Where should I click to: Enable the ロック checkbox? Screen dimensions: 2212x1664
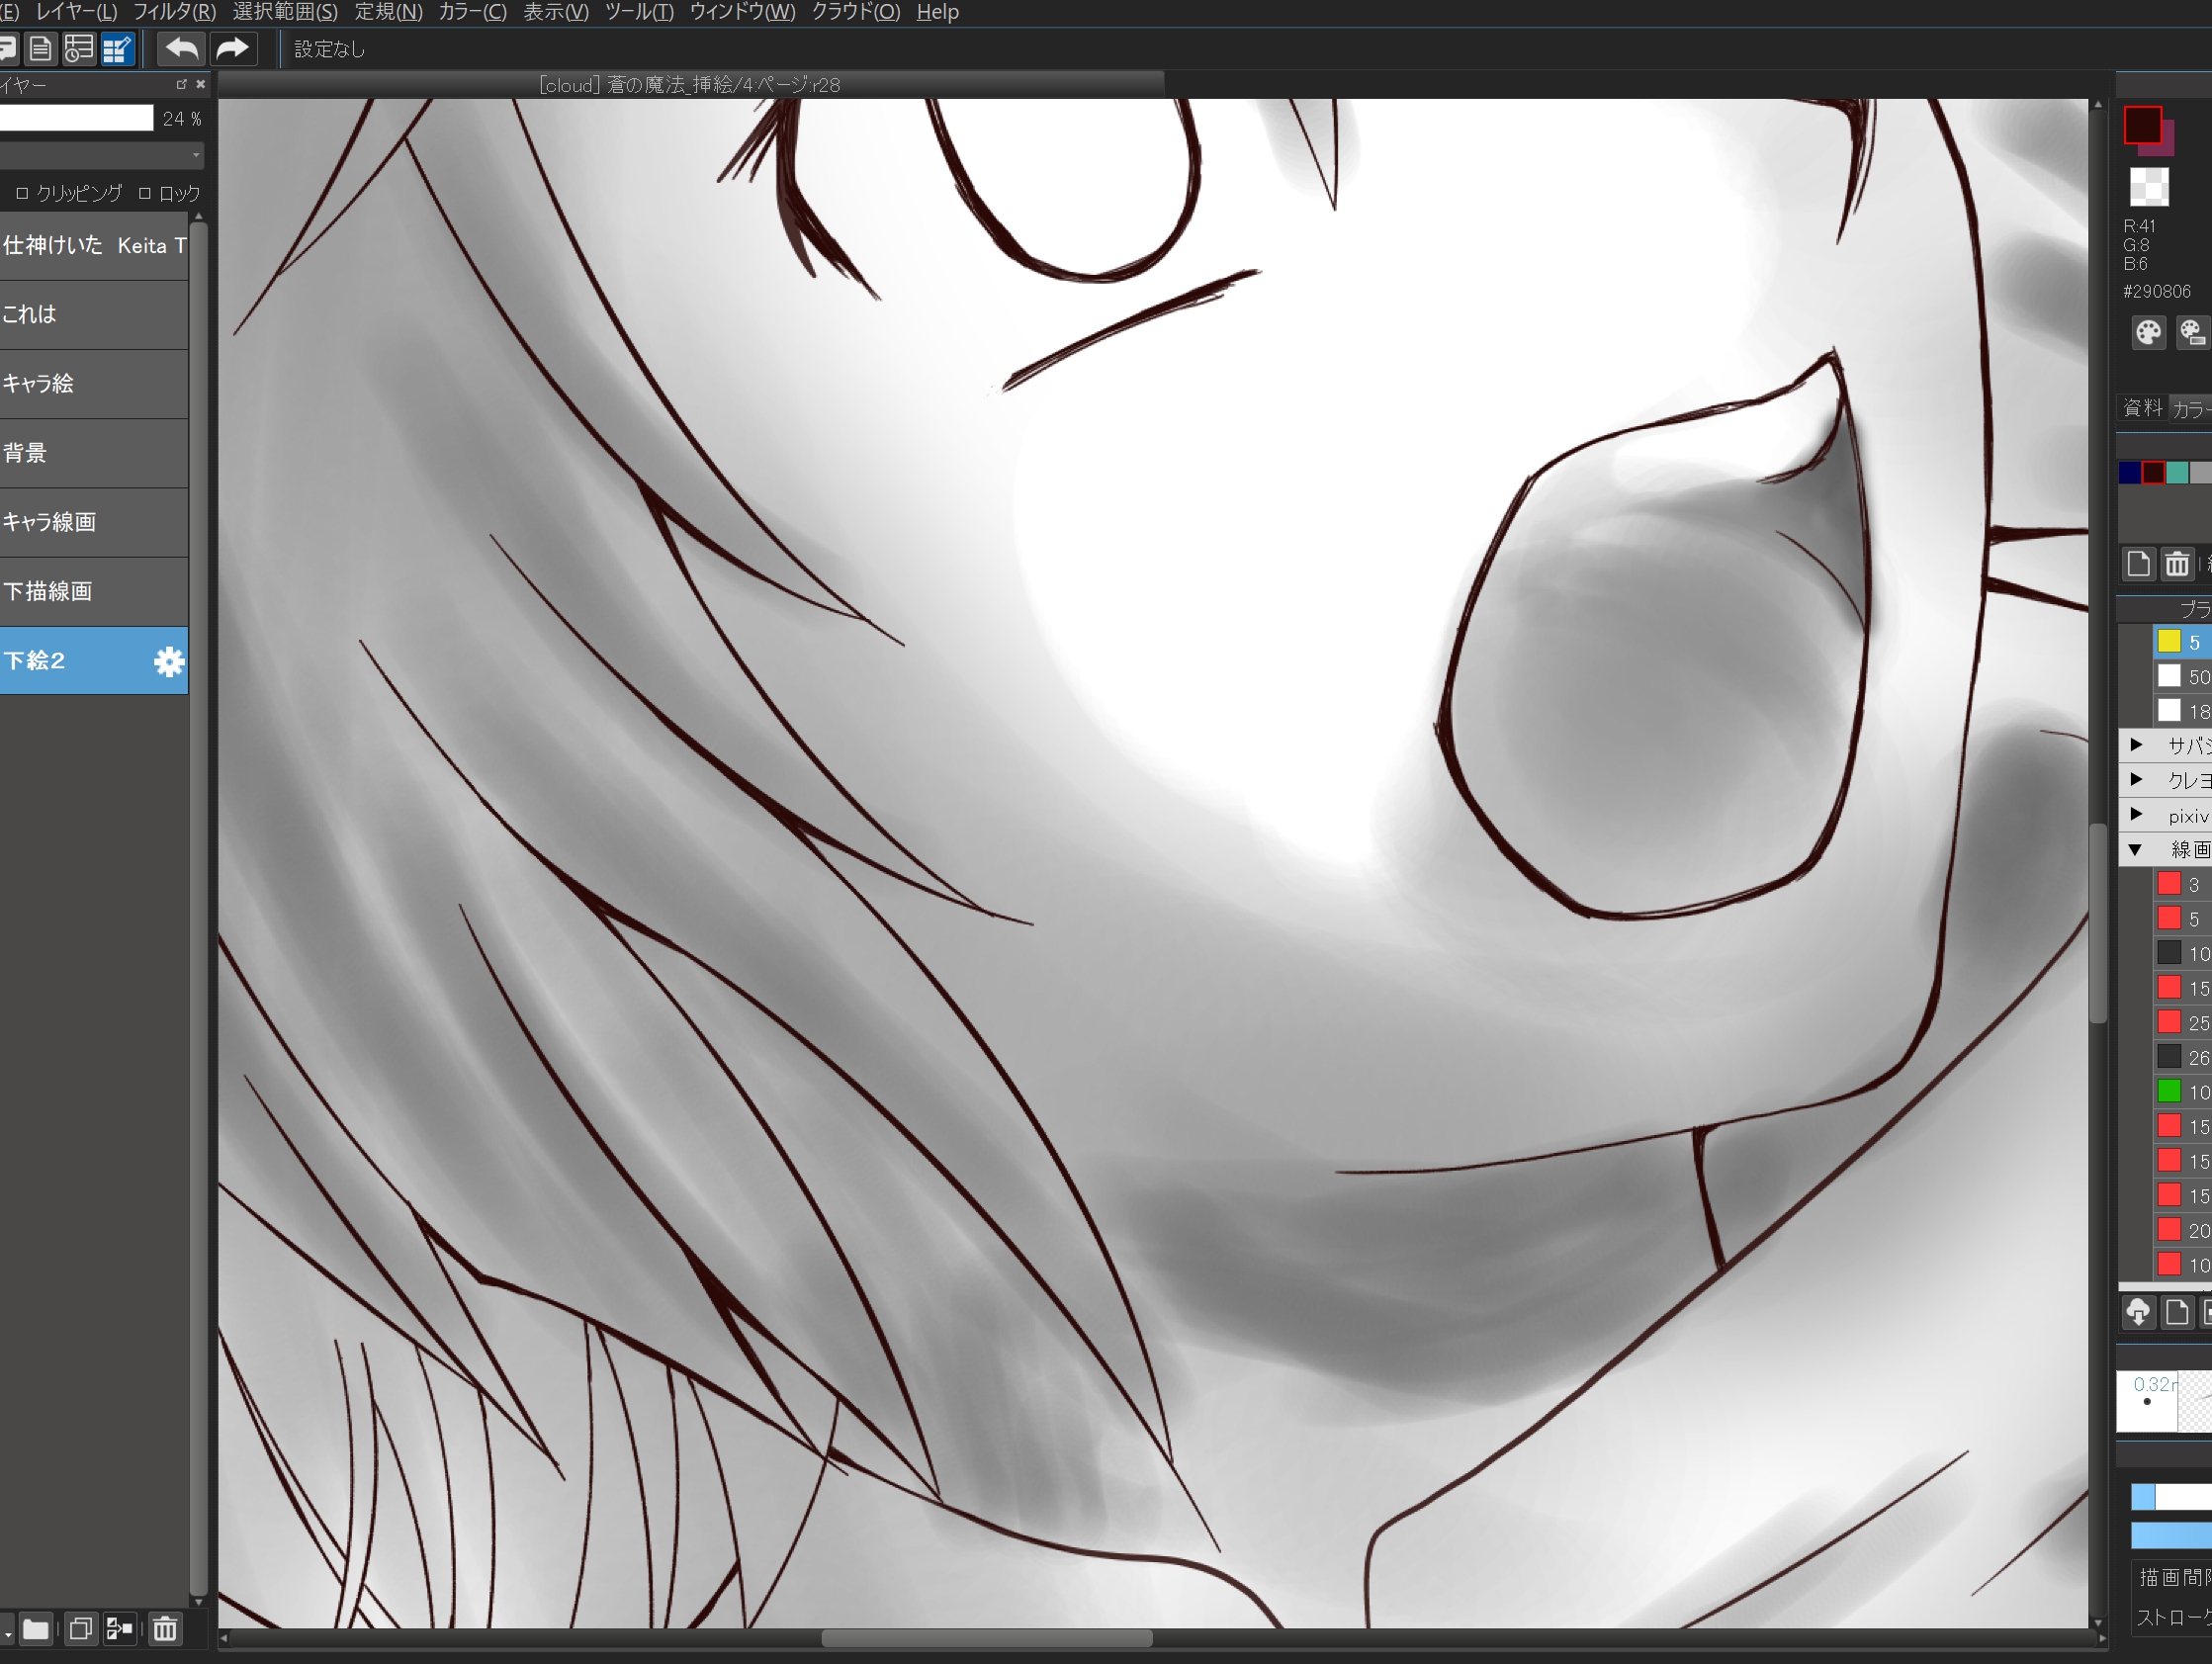coord(145,193)
